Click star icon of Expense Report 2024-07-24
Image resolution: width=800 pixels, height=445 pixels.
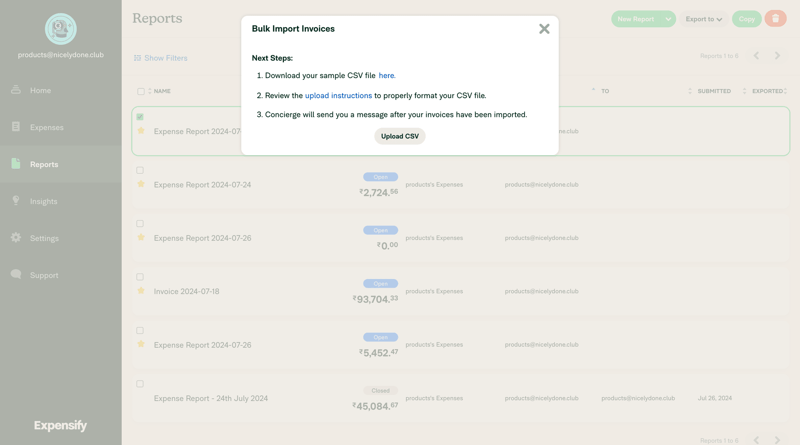141,184
